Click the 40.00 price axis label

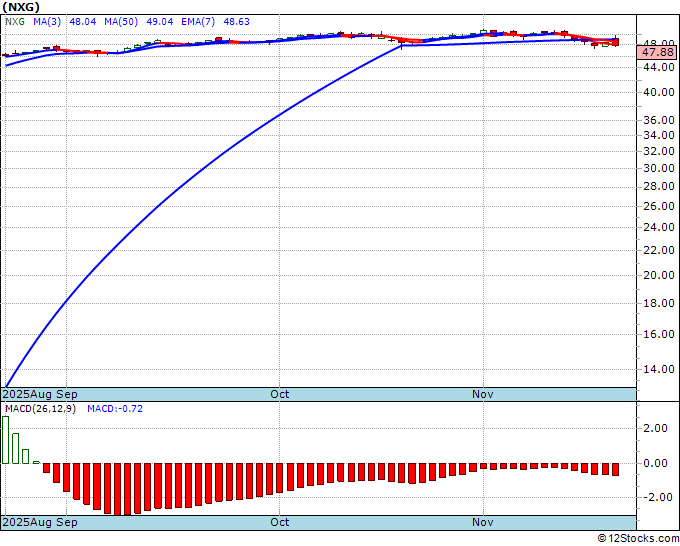tap(657, 93)
